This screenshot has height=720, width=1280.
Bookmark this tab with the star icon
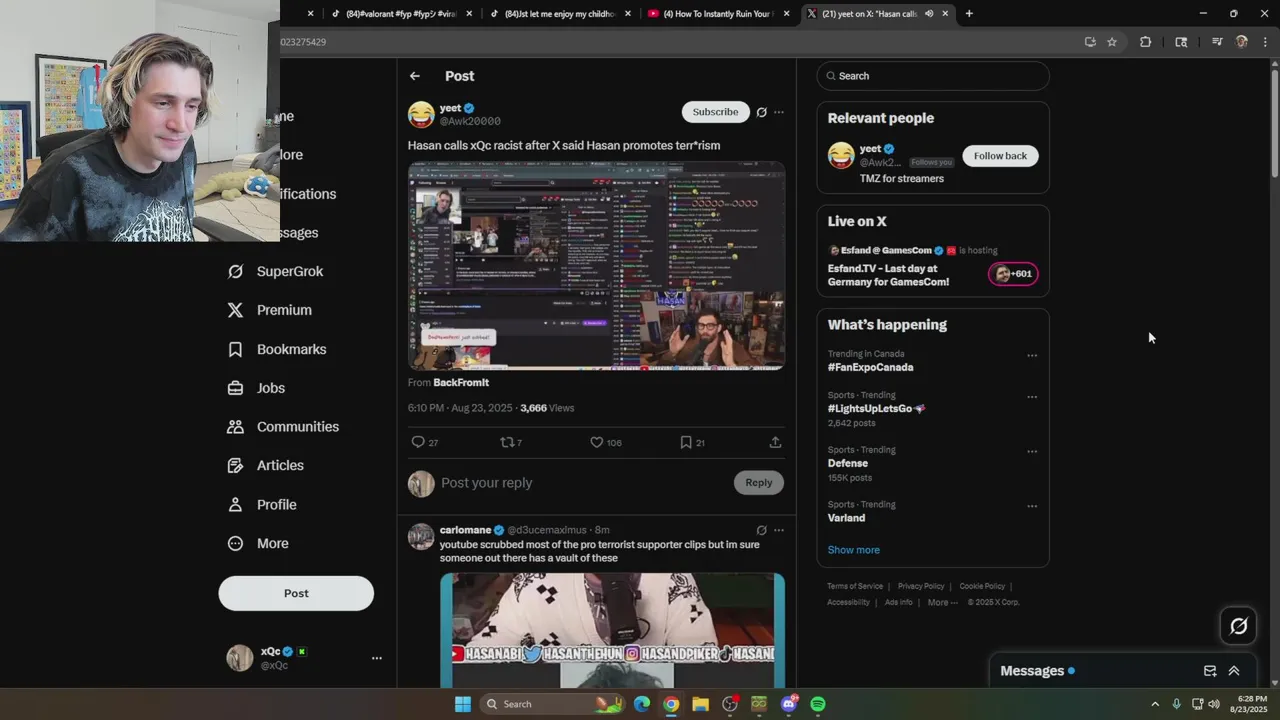(x=1112, y=42)
